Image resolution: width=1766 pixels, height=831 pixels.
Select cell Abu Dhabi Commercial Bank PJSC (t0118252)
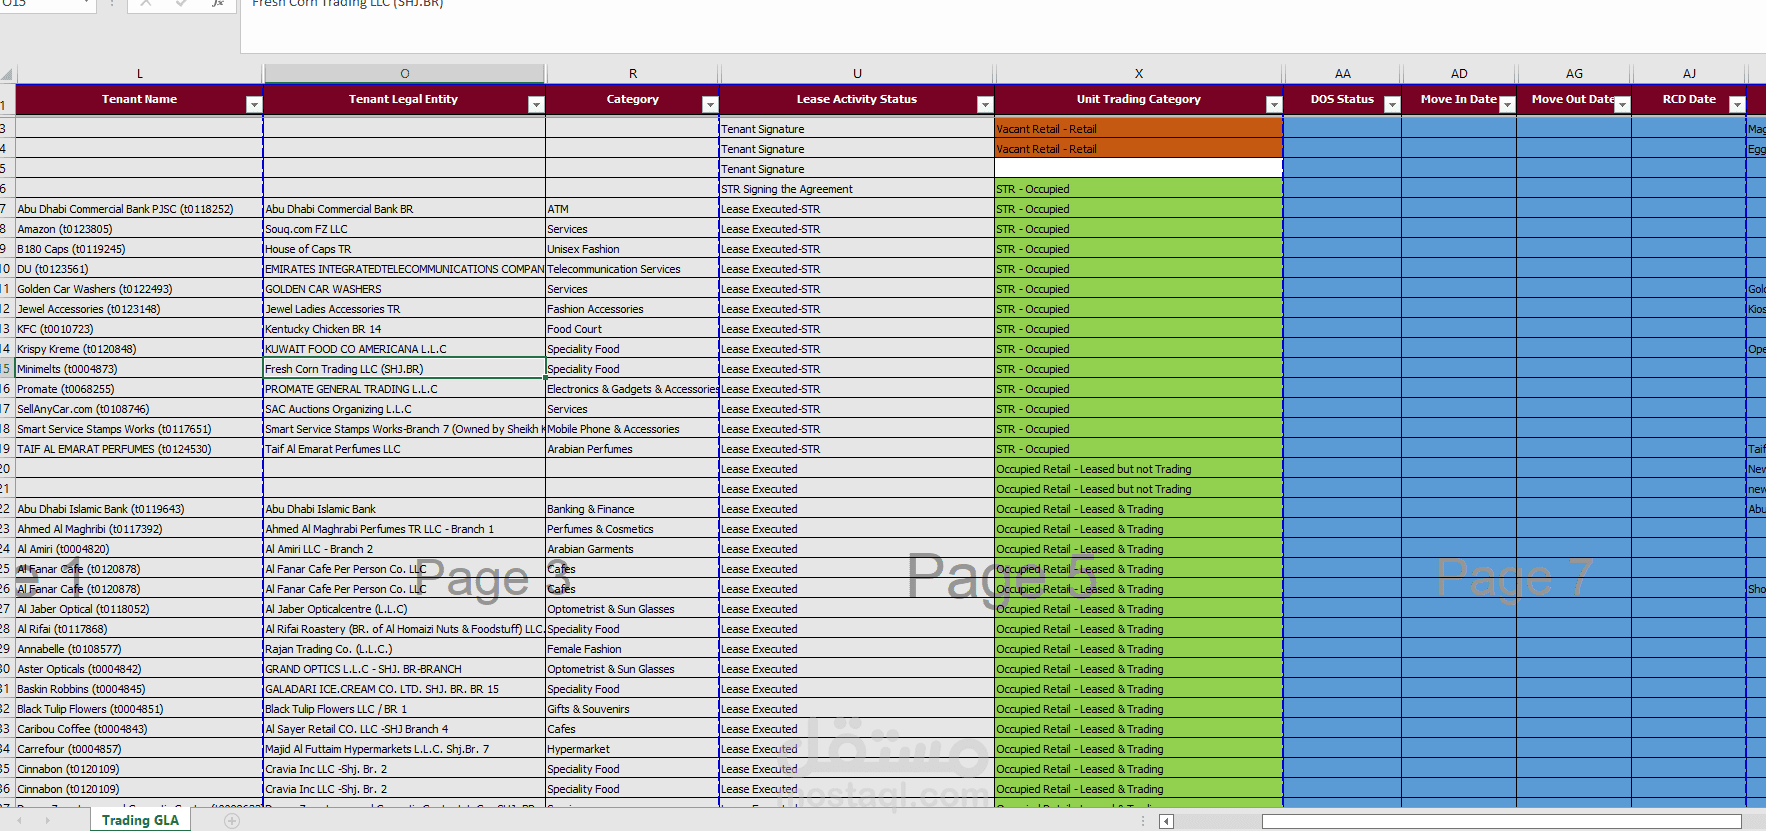click(140, 209)
